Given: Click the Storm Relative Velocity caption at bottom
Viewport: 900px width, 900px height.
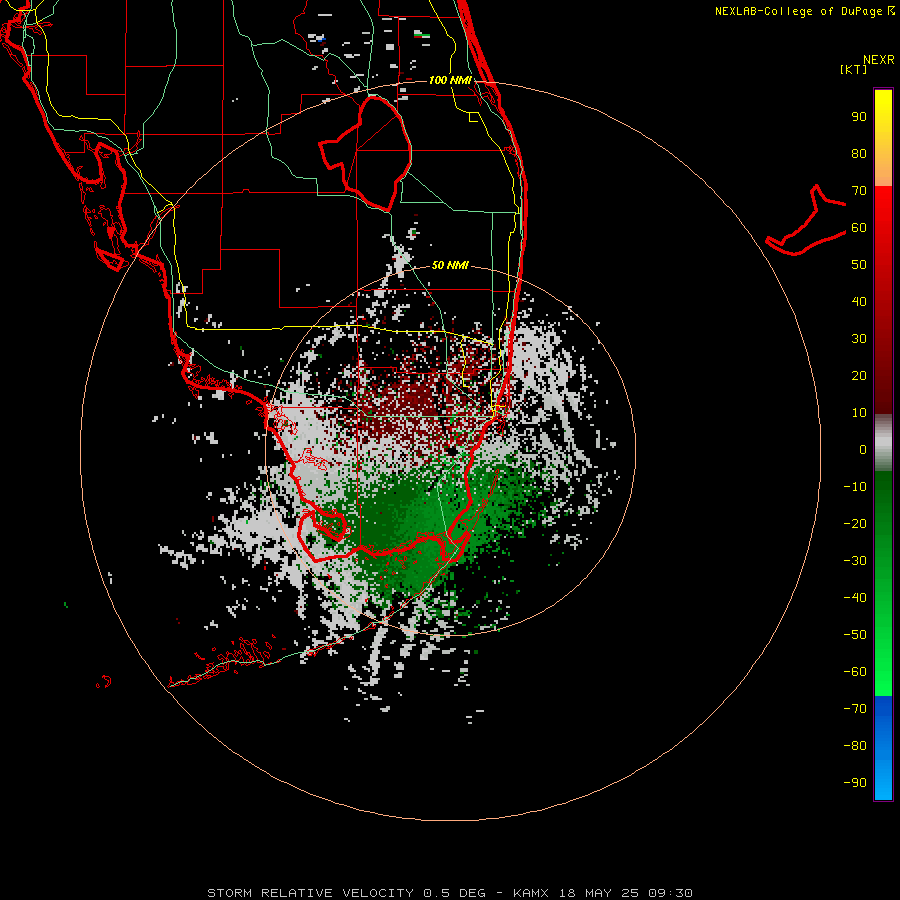Looking at the screenshot, I should tap(450, 893).
